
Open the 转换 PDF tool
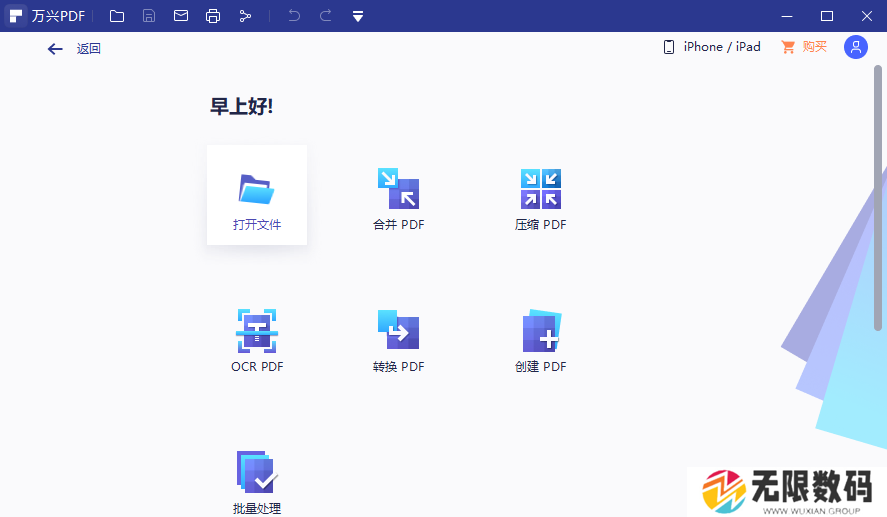[399, 342]
